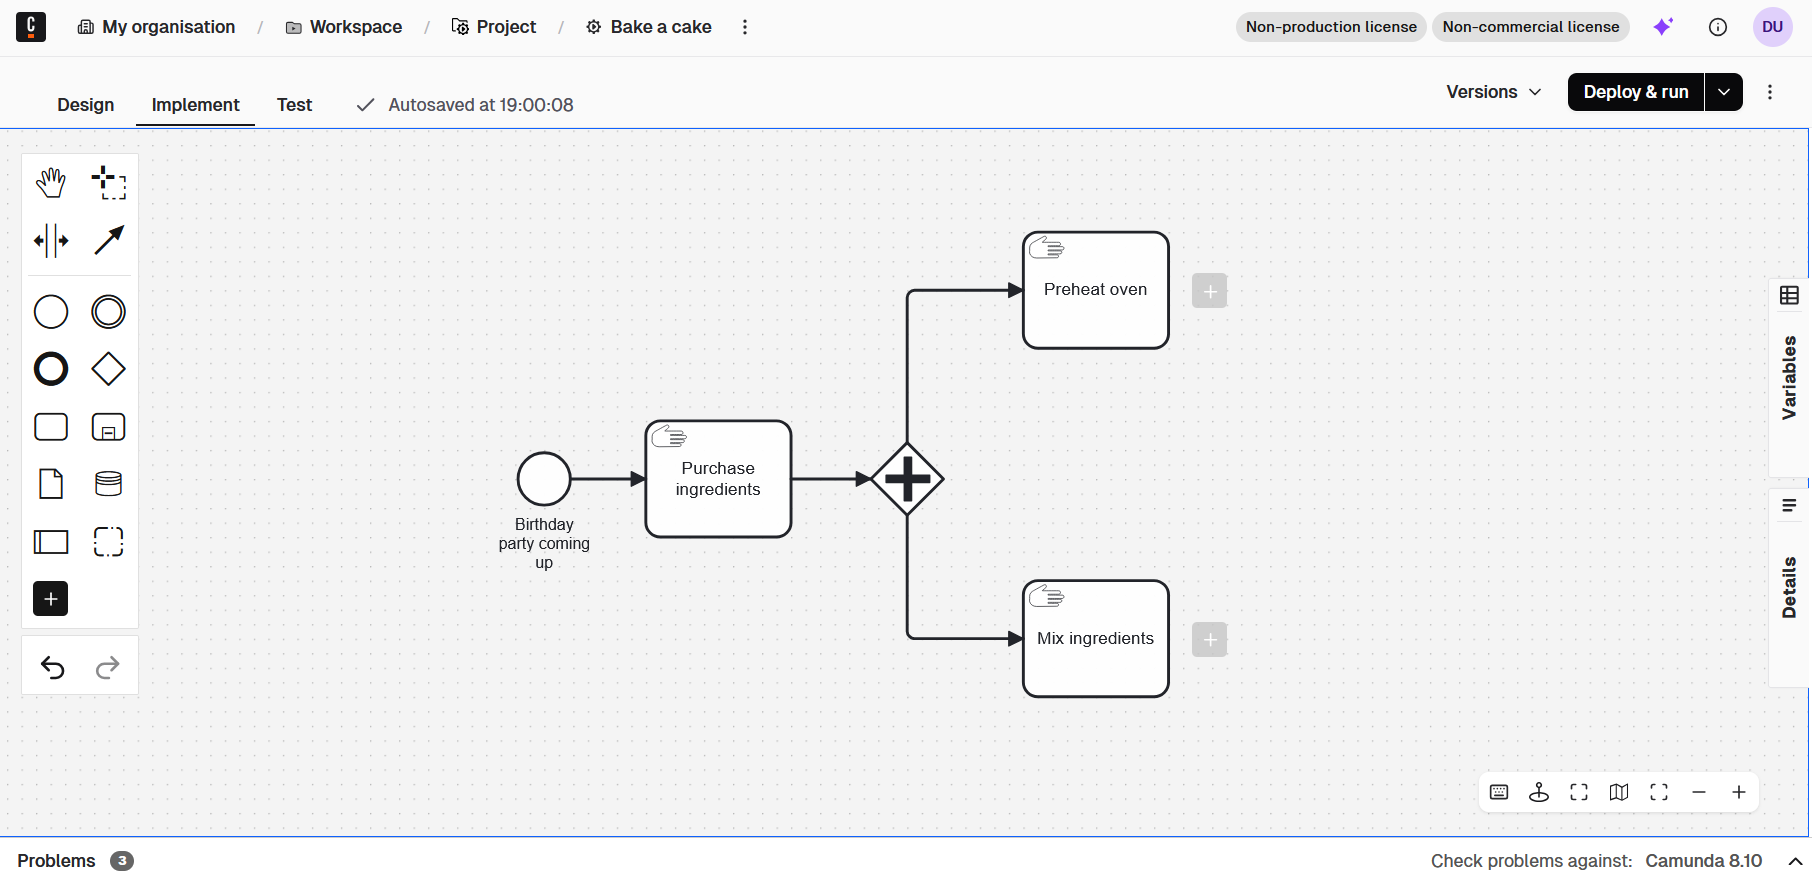Open the AI sparkle assistant icon
This screenshot has width=1812, height=880.
[1663, 27]
